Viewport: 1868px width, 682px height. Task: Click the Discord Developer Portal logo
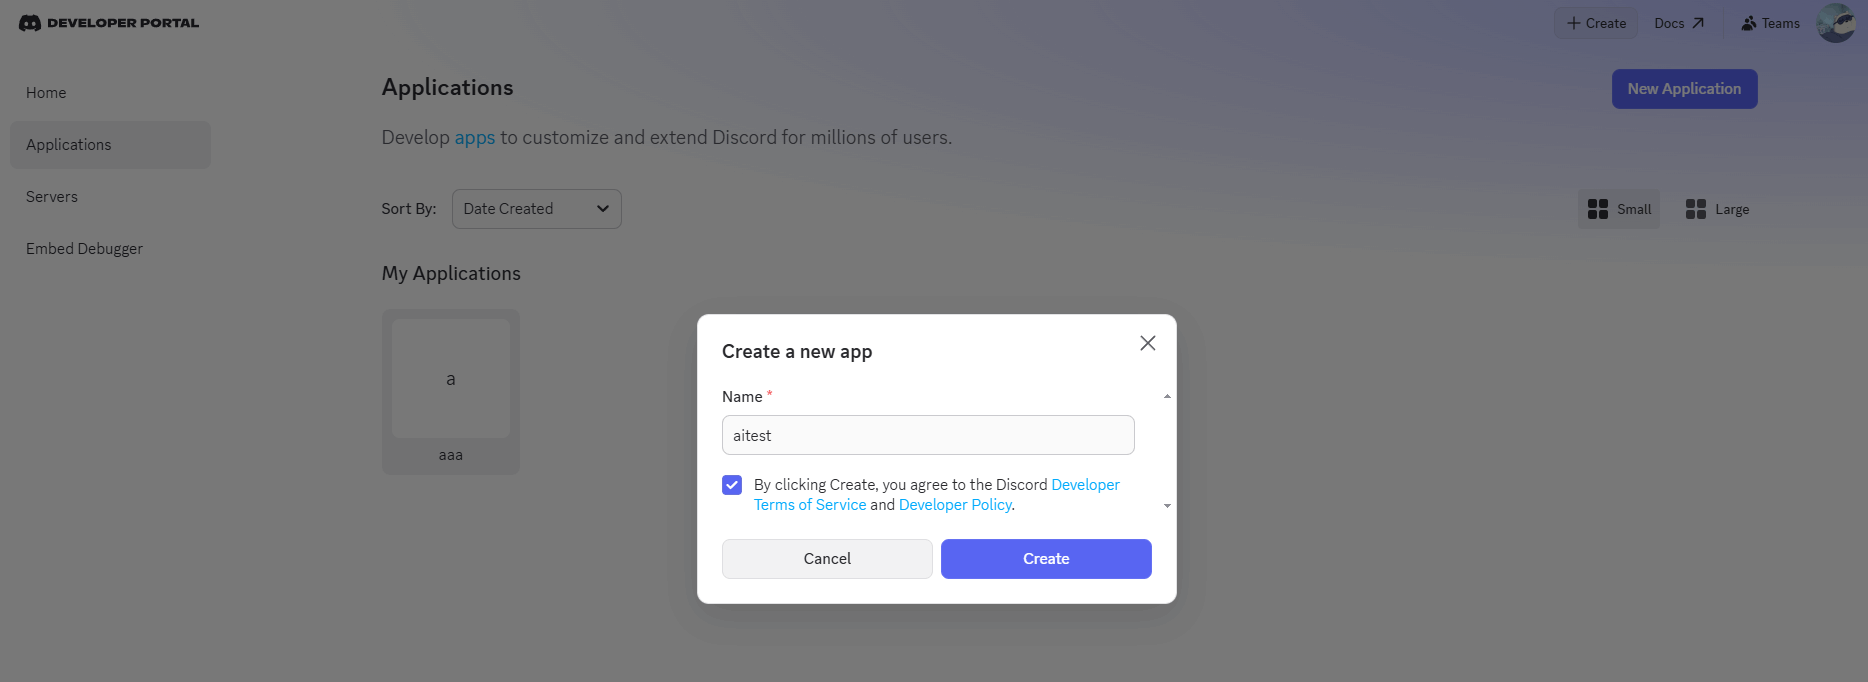[x=109, y=23]
